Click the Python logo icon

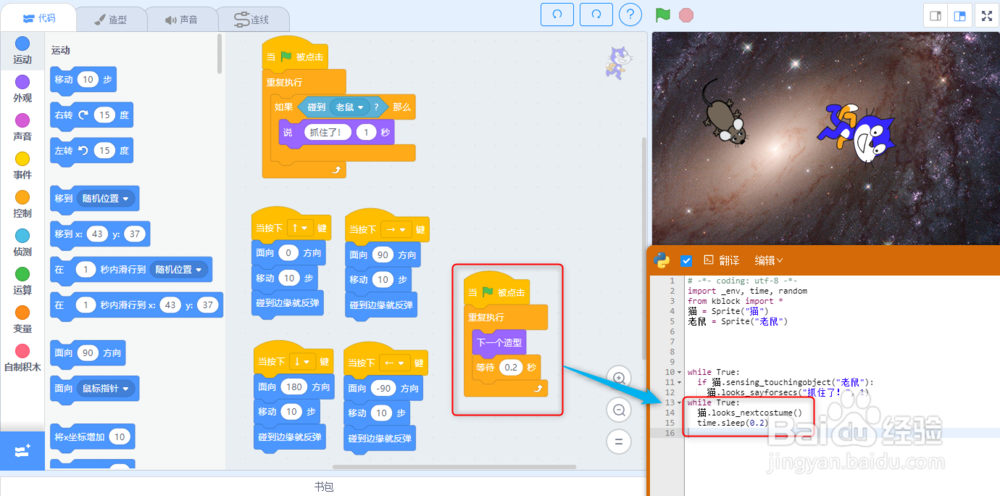tap(662, 260)
